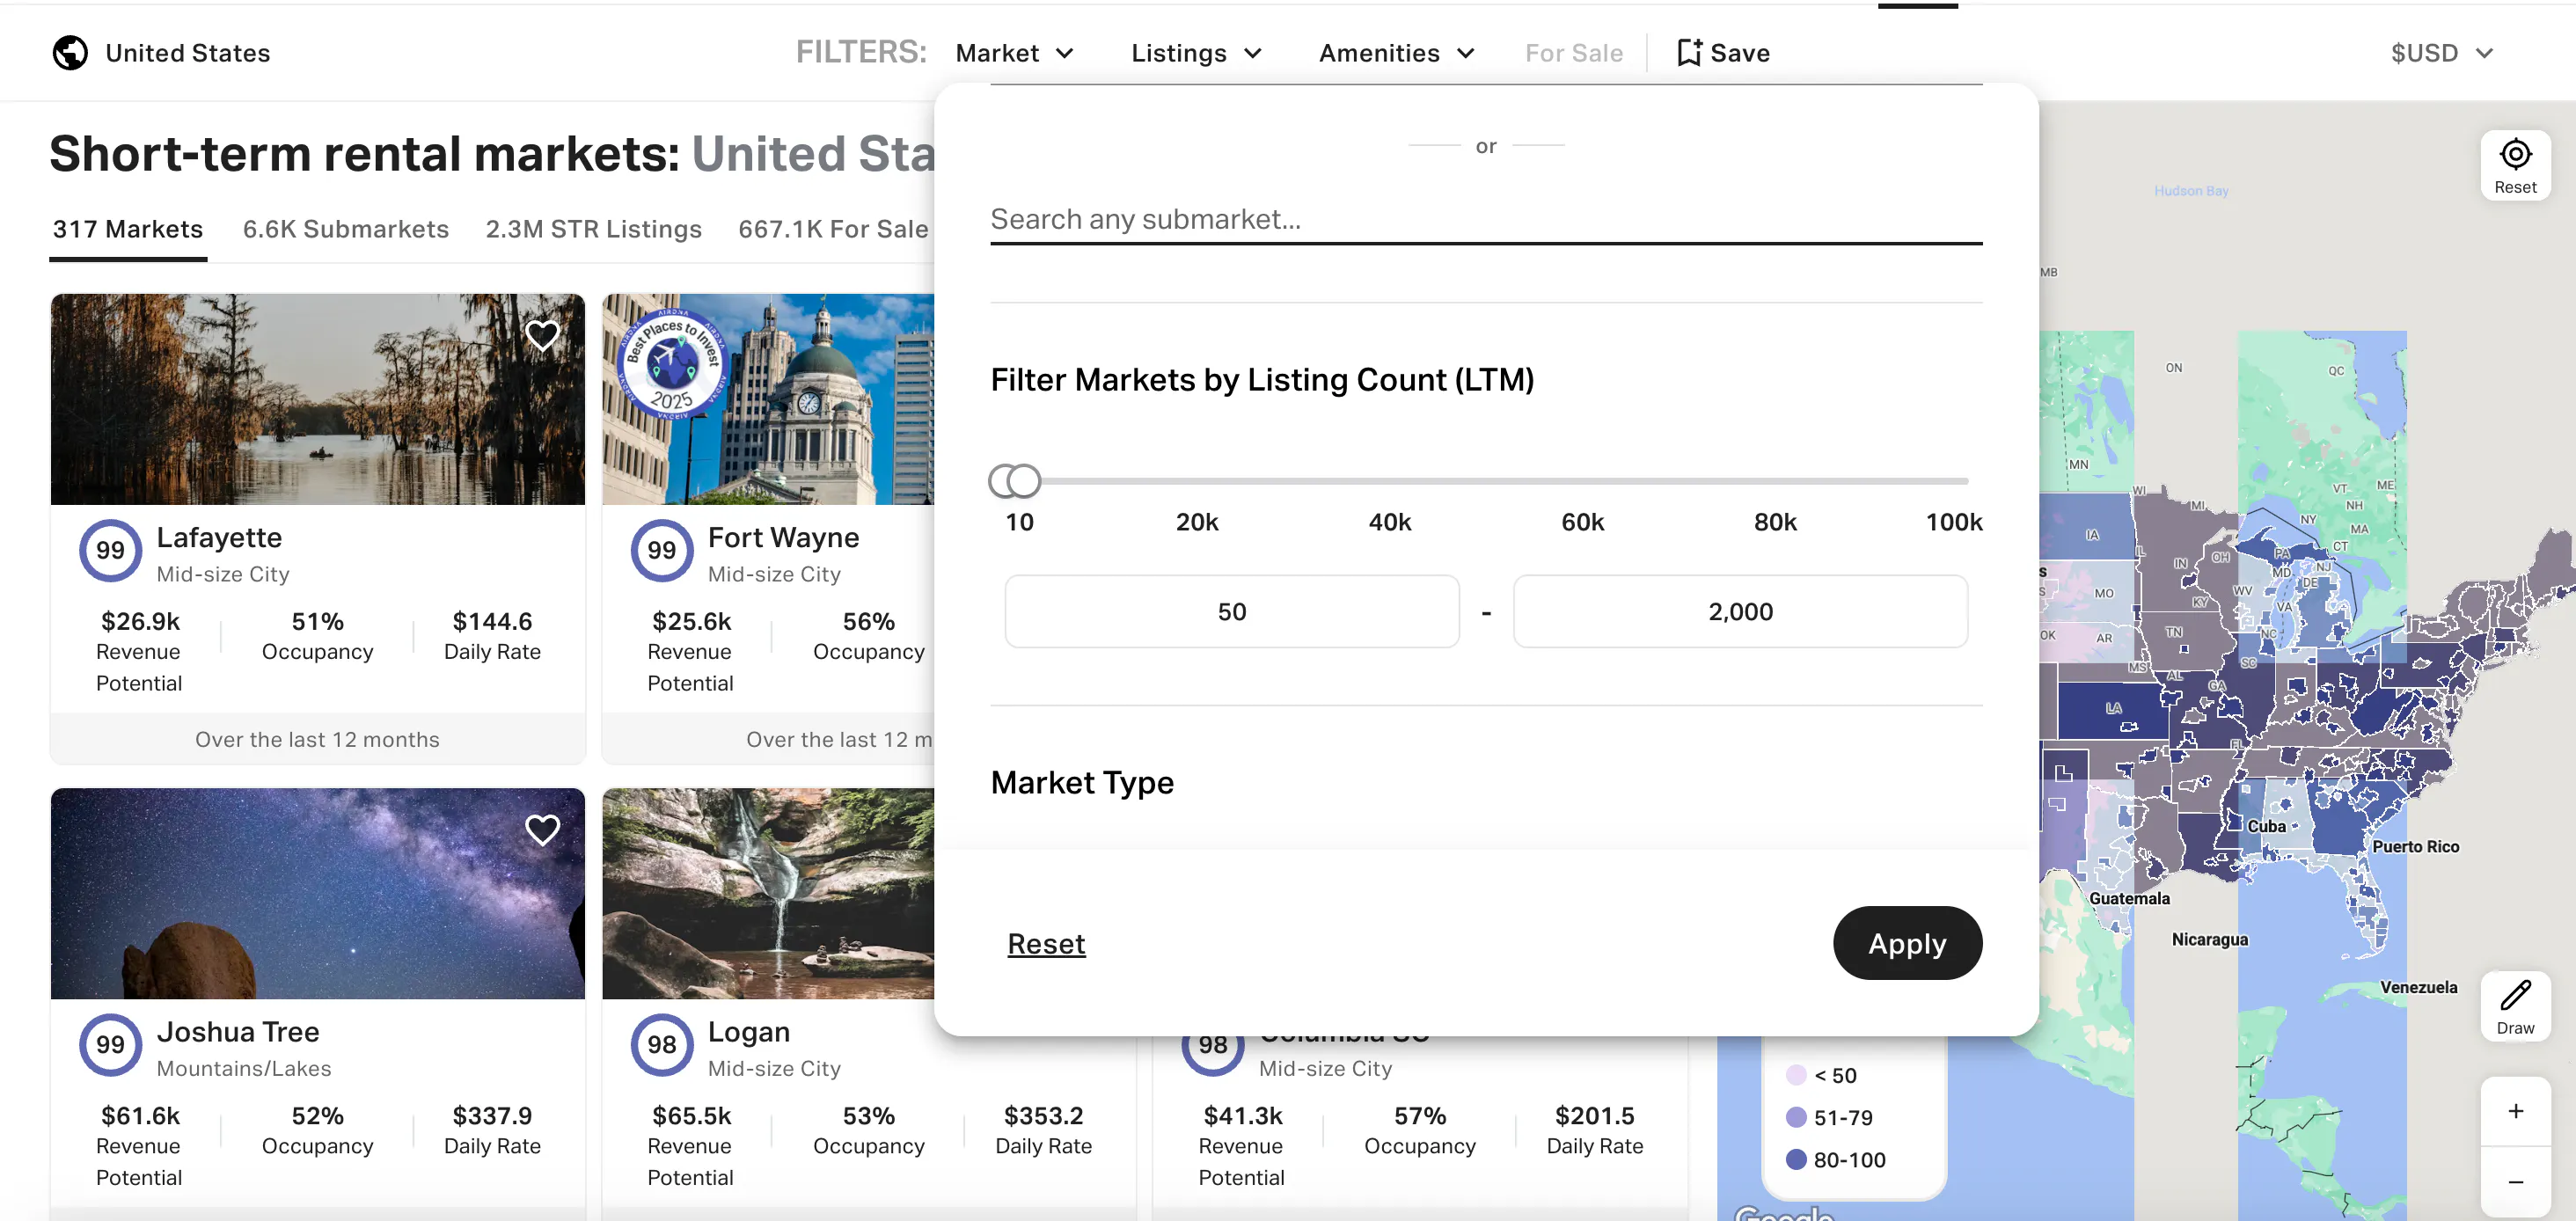2576x1221 pixels.
Task: Open the Listings filter dropdown
Action: (x=1196, y=53)
